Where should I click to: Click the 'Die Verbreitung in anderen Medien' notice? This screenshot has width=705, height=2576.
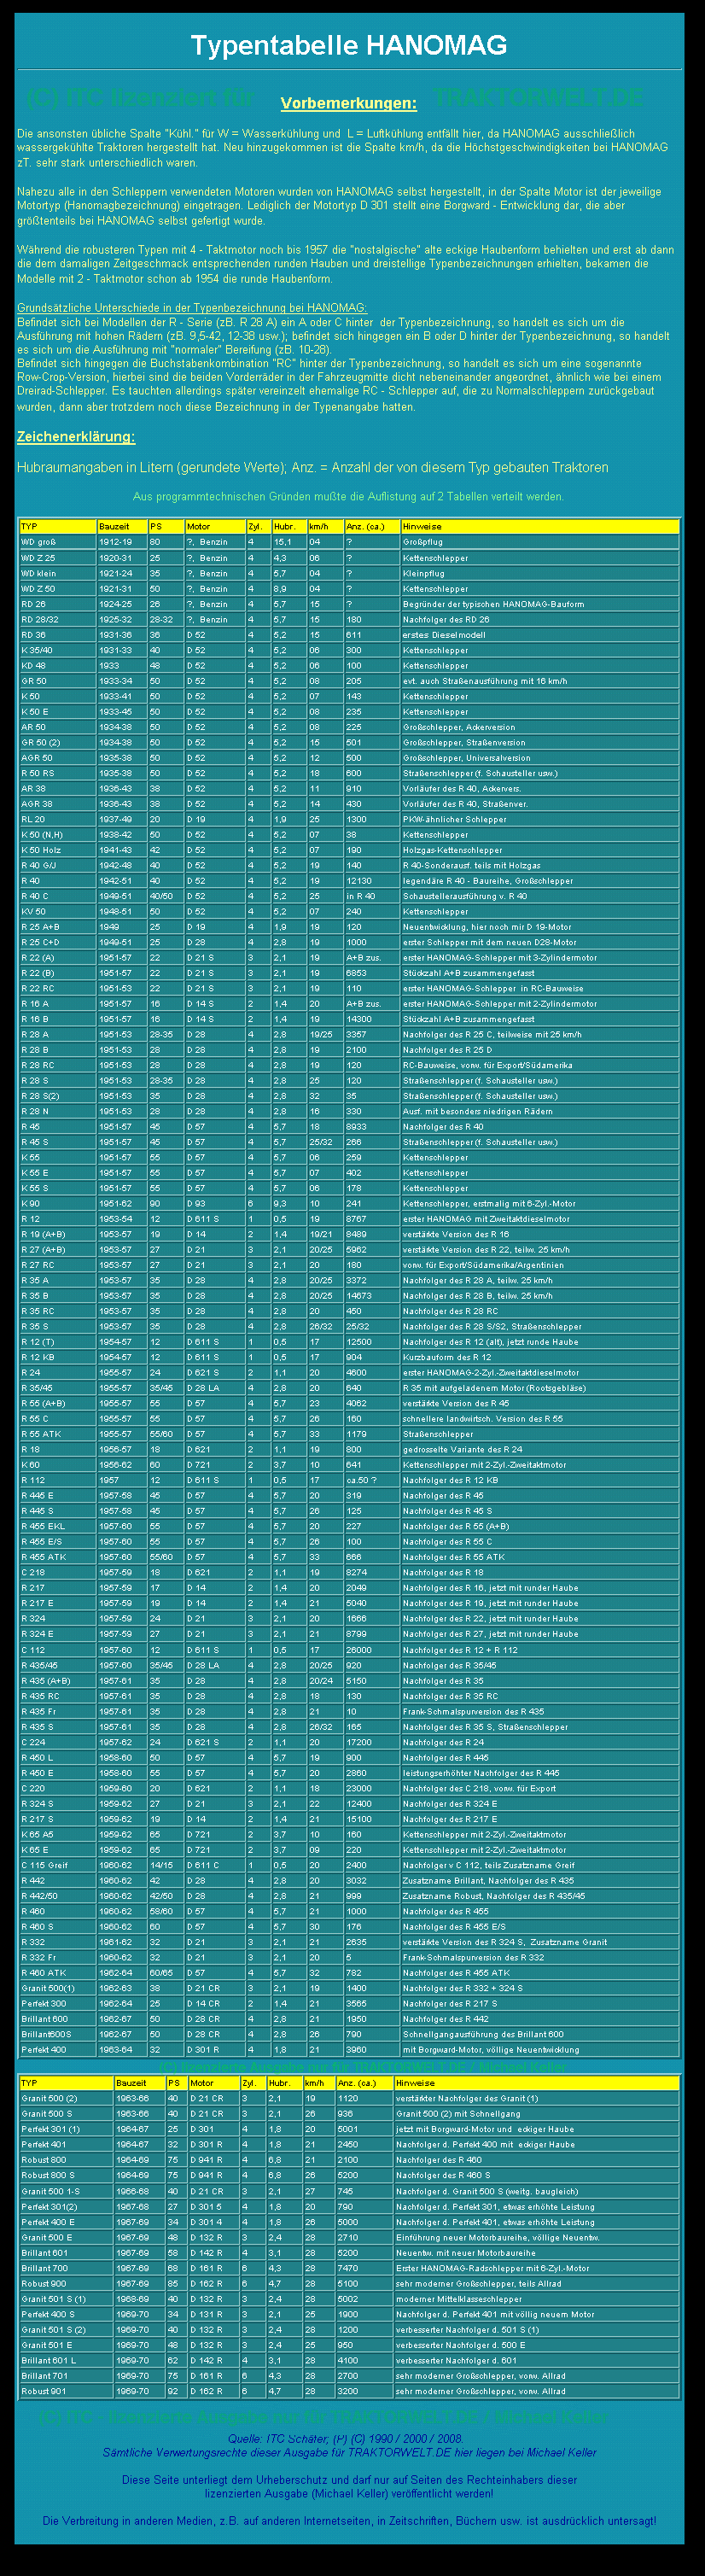349,2521
